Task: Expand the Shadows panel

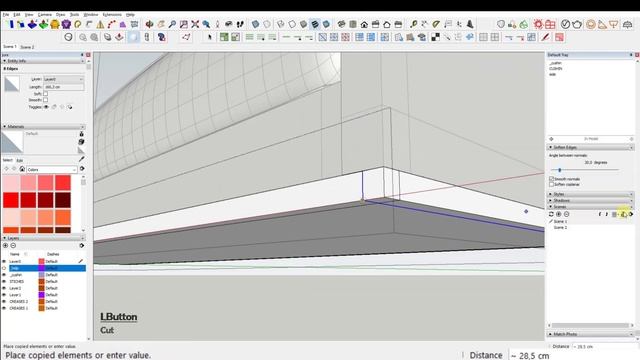Action: 590,201
